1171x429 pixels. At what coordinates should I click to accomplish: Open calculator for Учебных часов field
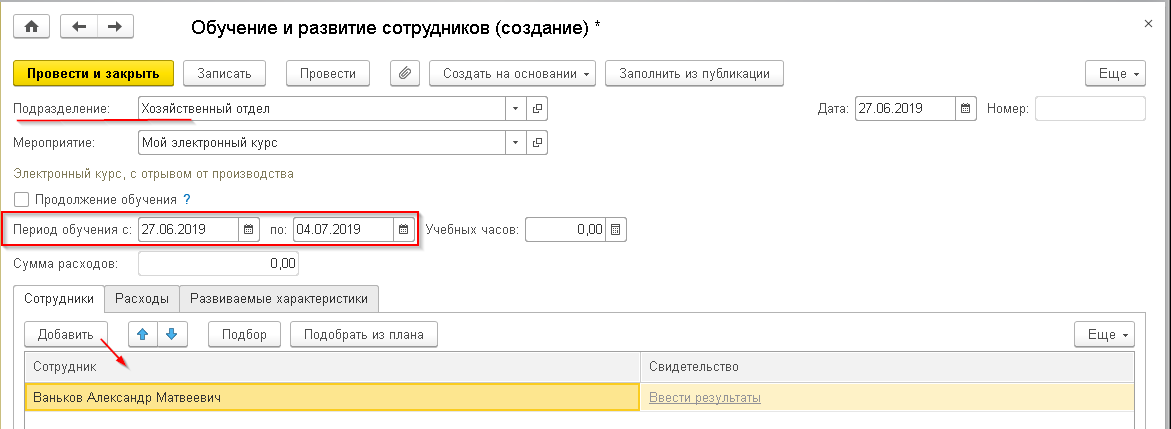[616, 229]
